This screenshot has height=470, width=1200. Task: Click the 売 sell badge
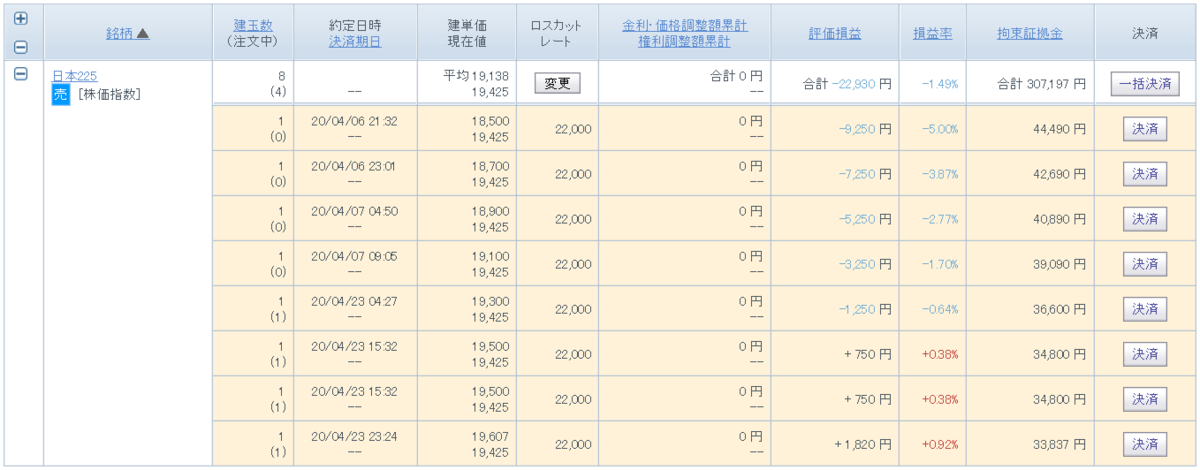pyautogui.click(x=60, y=94)
